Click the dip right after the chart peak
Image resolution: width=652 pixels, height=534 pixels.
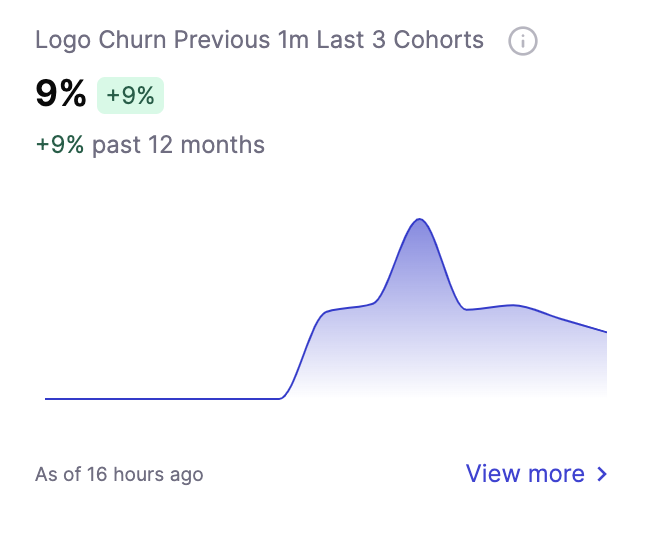click(x=466, y=309)
